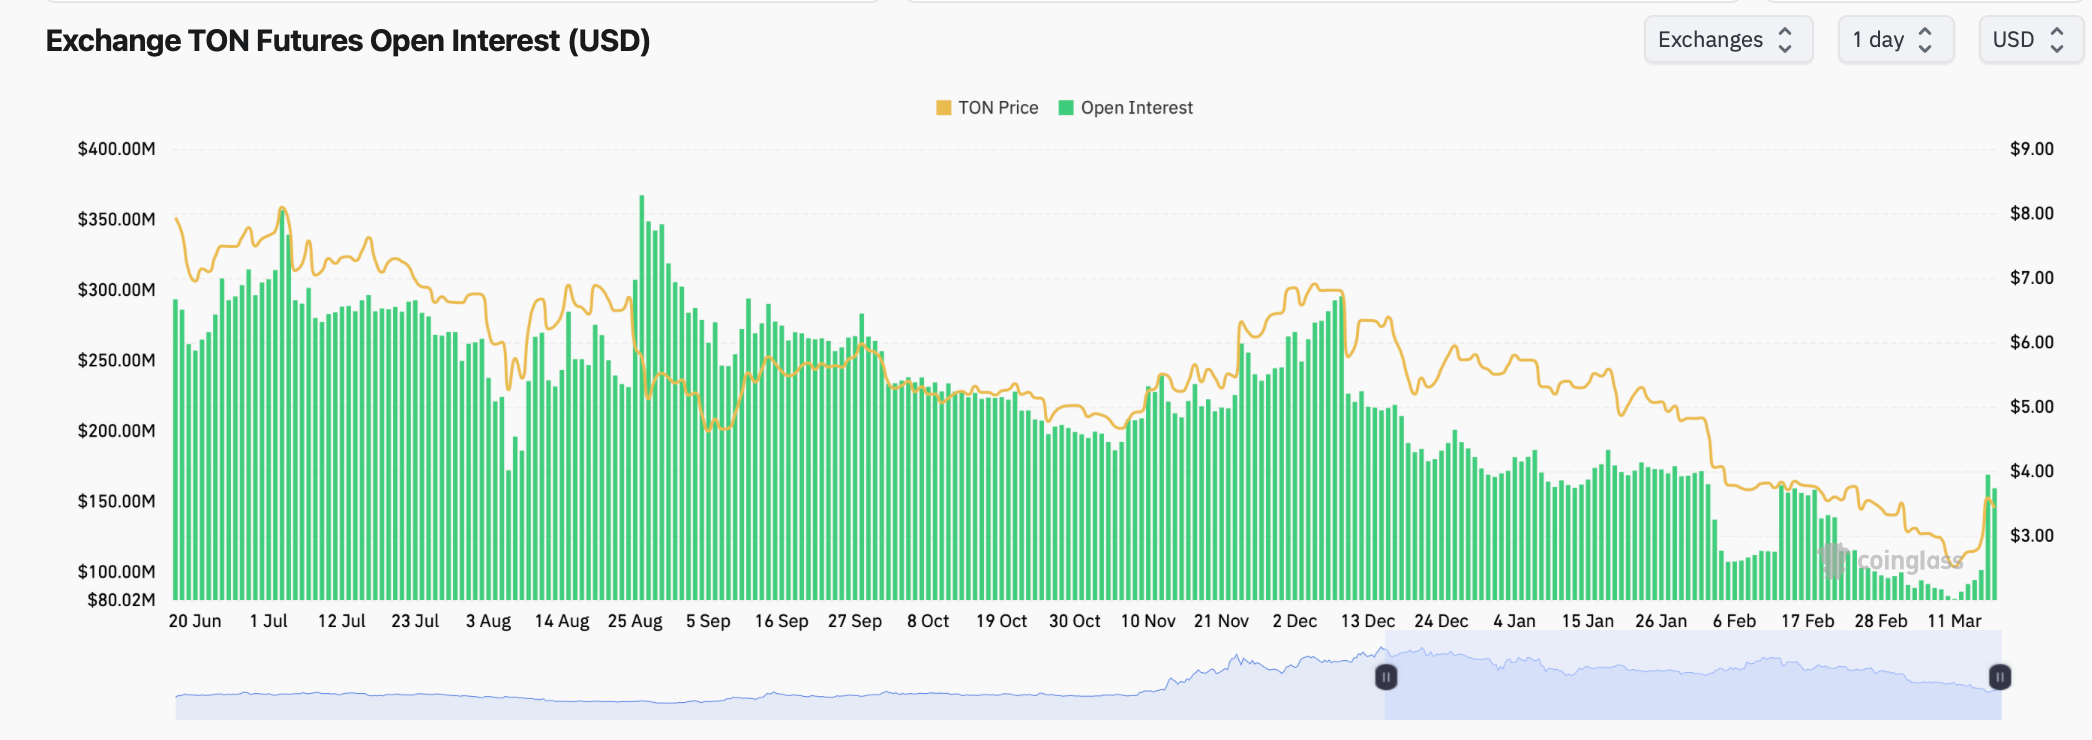2092x740 pixels.
Task: Click the $250.00M y-axis label
Action: (117, 360)
